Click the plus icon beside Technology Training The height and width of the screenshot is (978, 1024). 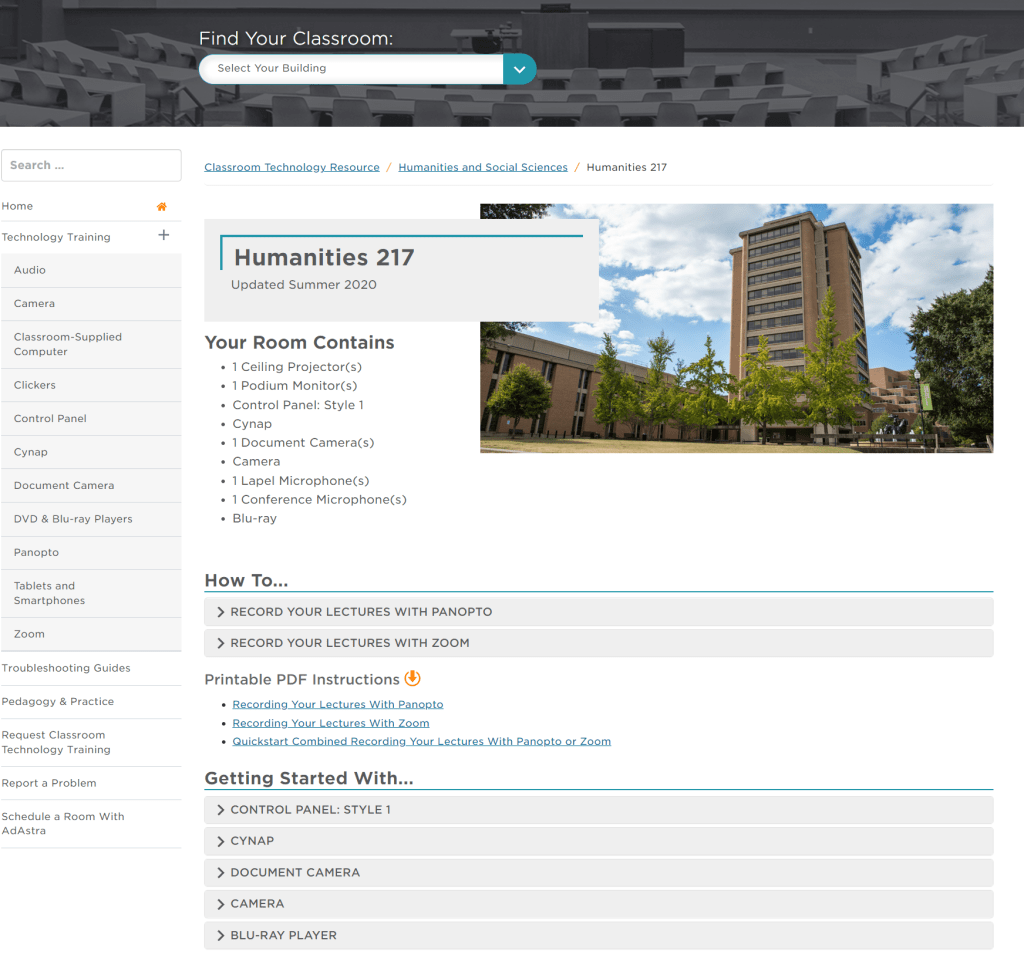pyautogui.click(x=164, y=236)
